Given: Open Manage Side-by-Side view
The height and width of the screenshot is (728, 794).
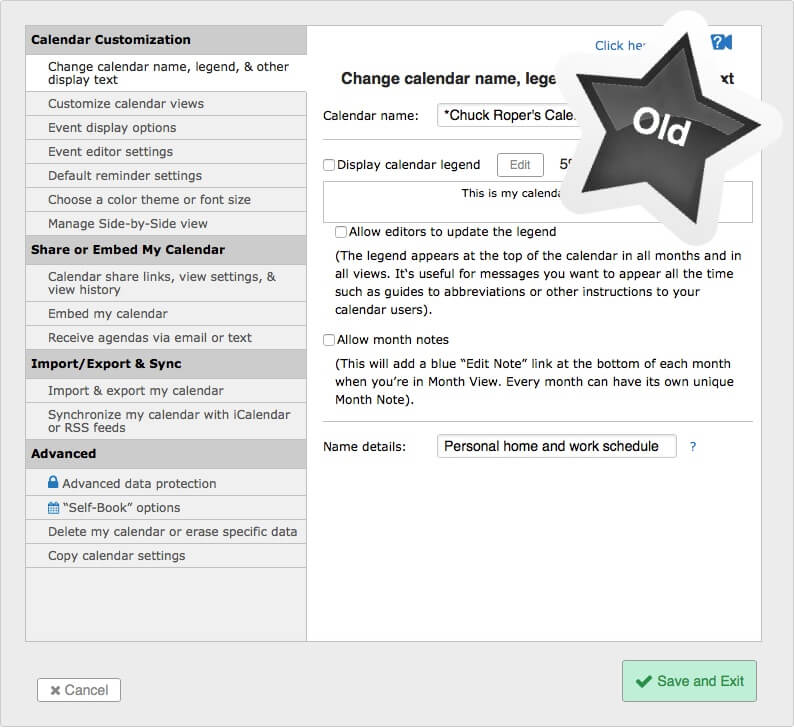Looking at the screenshot, I should pos(166,224).
